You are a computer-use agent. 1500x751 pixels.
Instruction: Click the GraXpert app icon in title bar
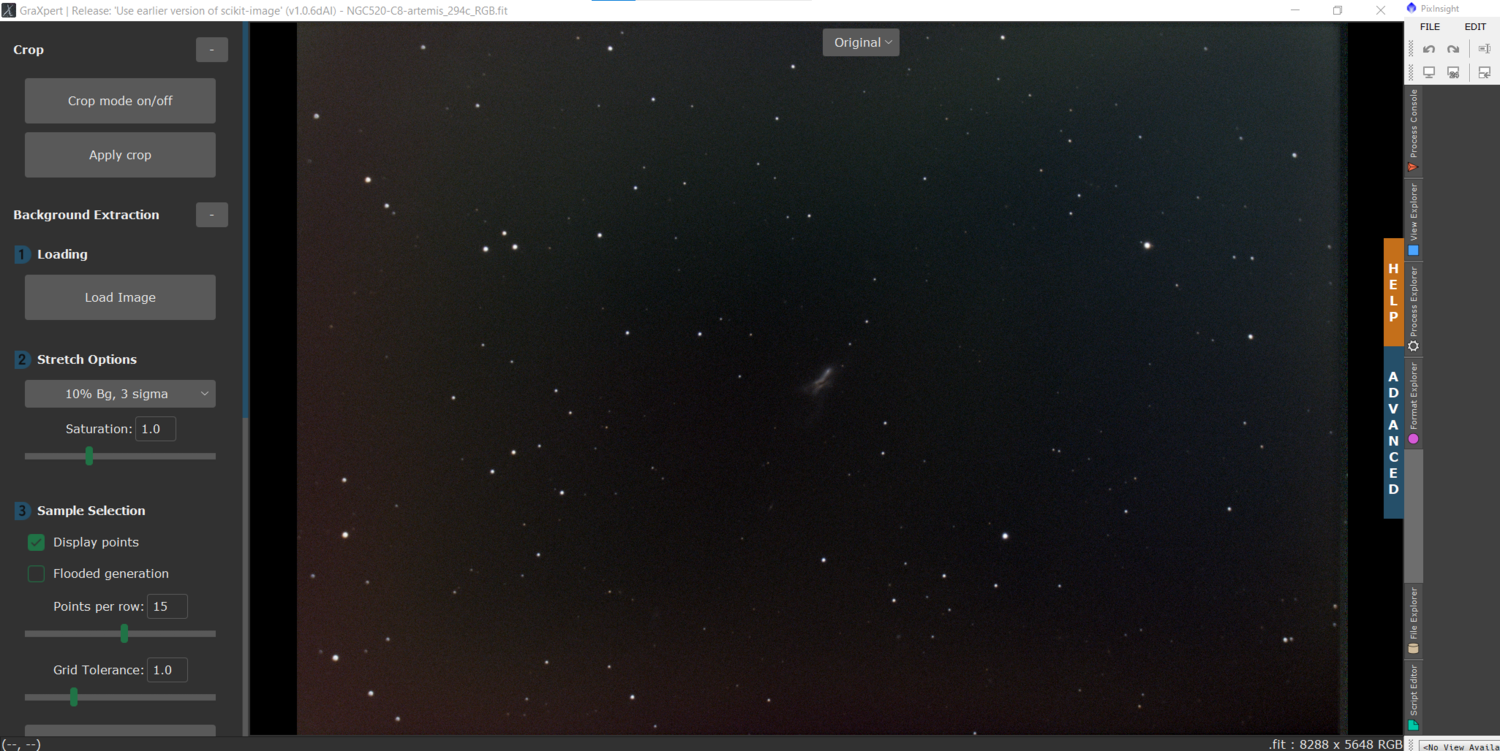(9, 10)
